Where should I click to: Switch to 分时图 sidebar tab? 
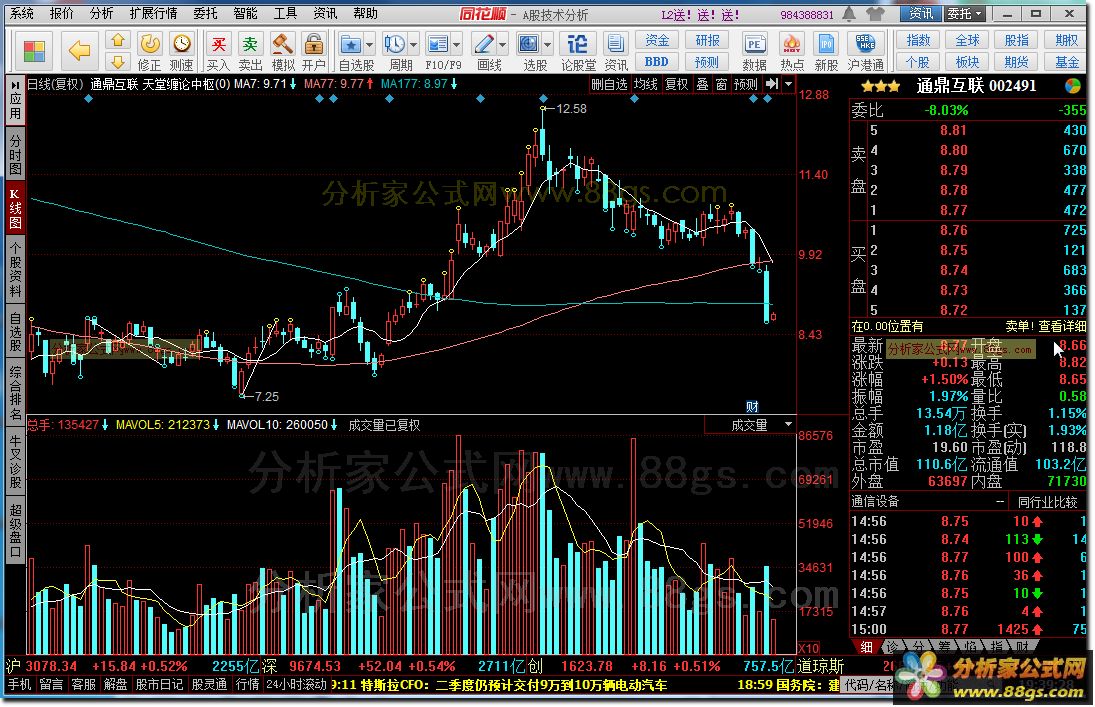point(15,154)
